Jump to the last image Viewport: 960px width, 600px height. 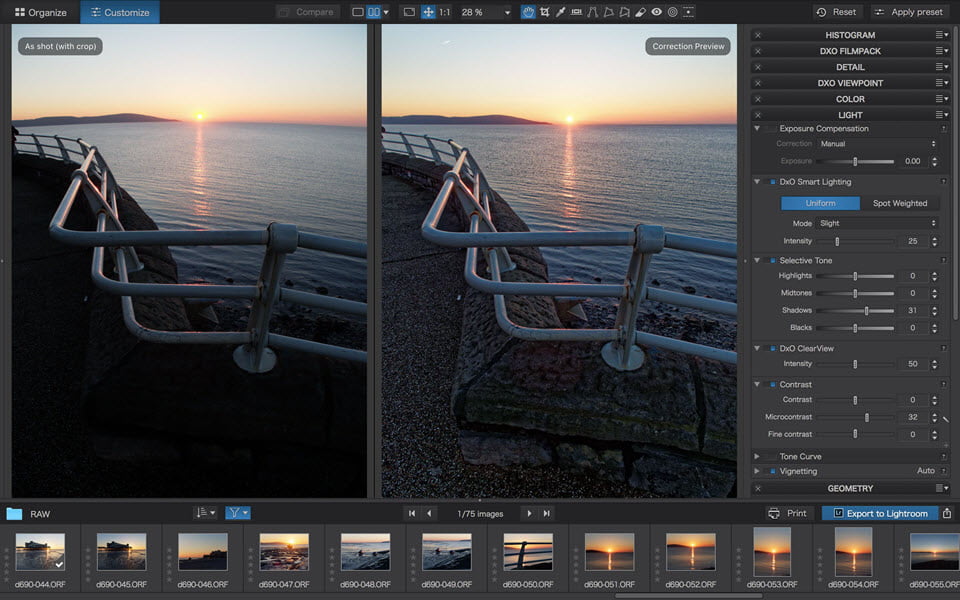546,514
